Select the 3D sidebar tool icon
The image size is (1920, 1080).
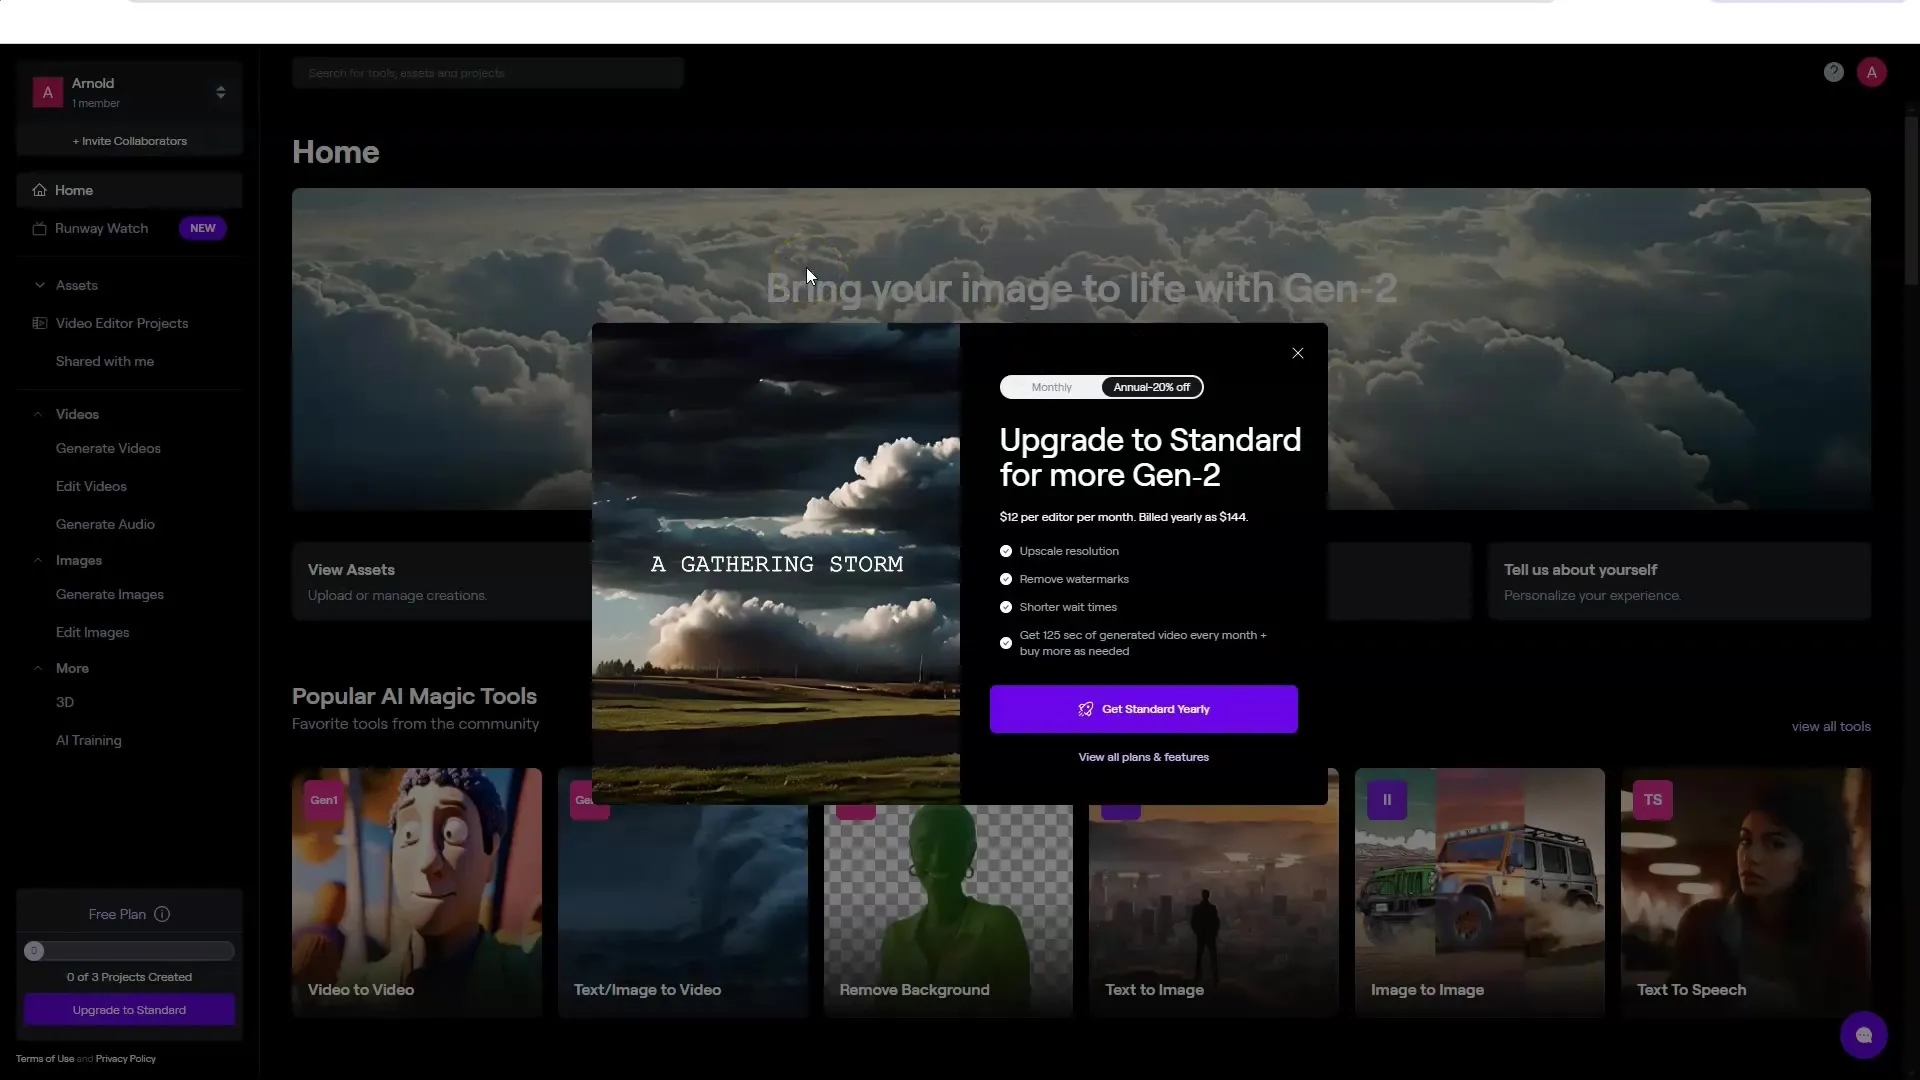65,700
